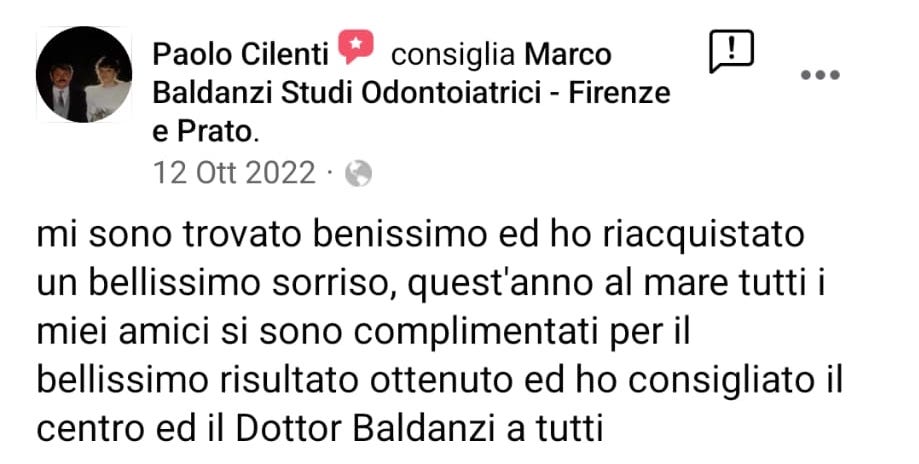Click the 12 Ott 2022 timestamp
919x464 pixels.
click(x=234, y=173)
